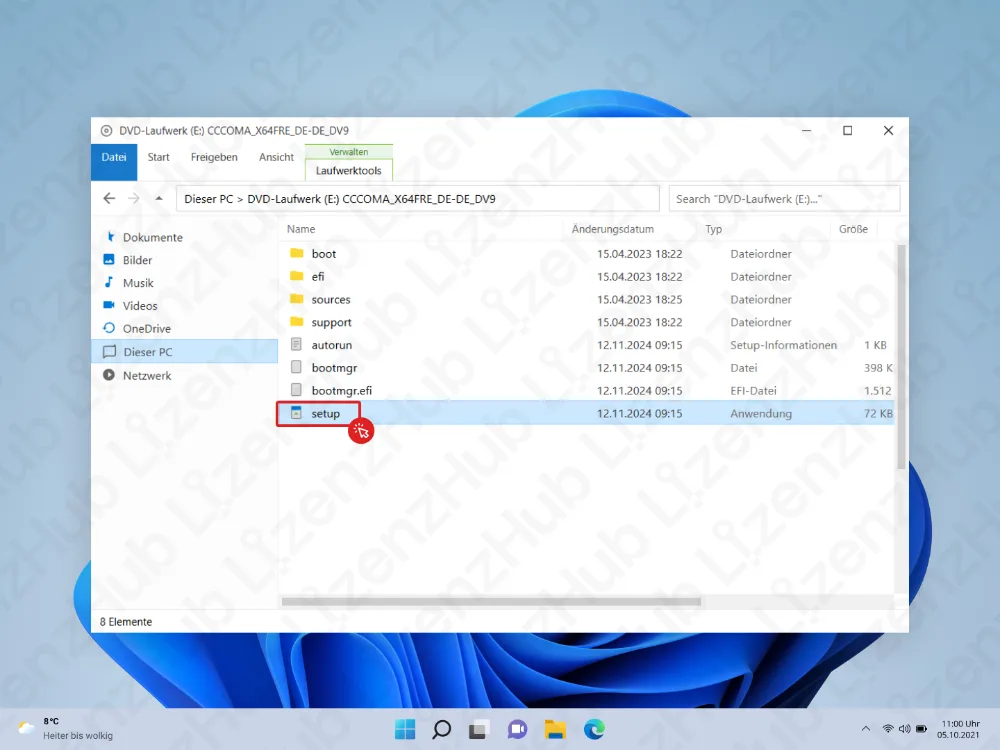Click the "Anwendung" type cell
1000x750 pixels.
[x=761, y=413]
